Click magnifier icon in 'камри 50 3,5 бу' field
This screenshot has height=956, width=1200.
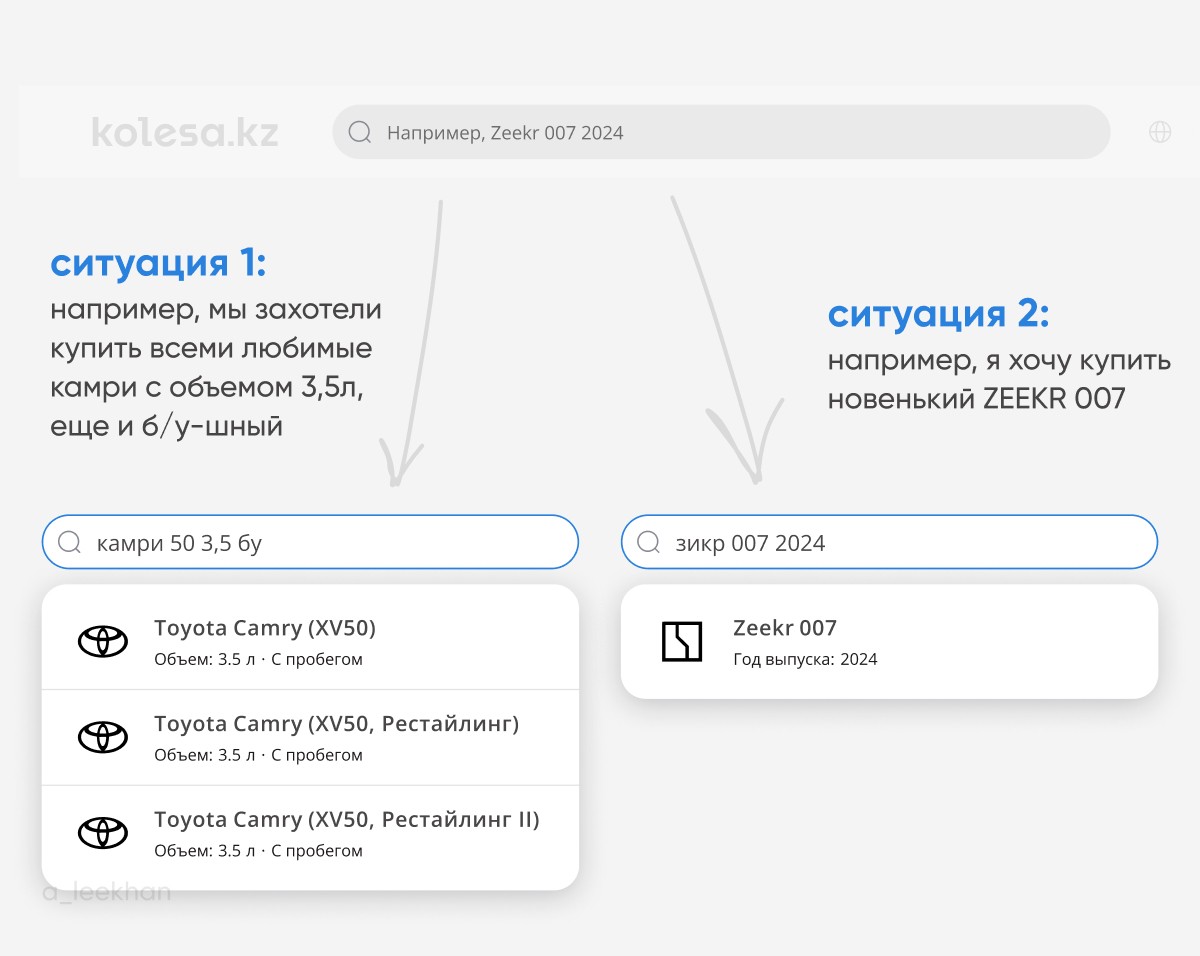pos(70,542)
